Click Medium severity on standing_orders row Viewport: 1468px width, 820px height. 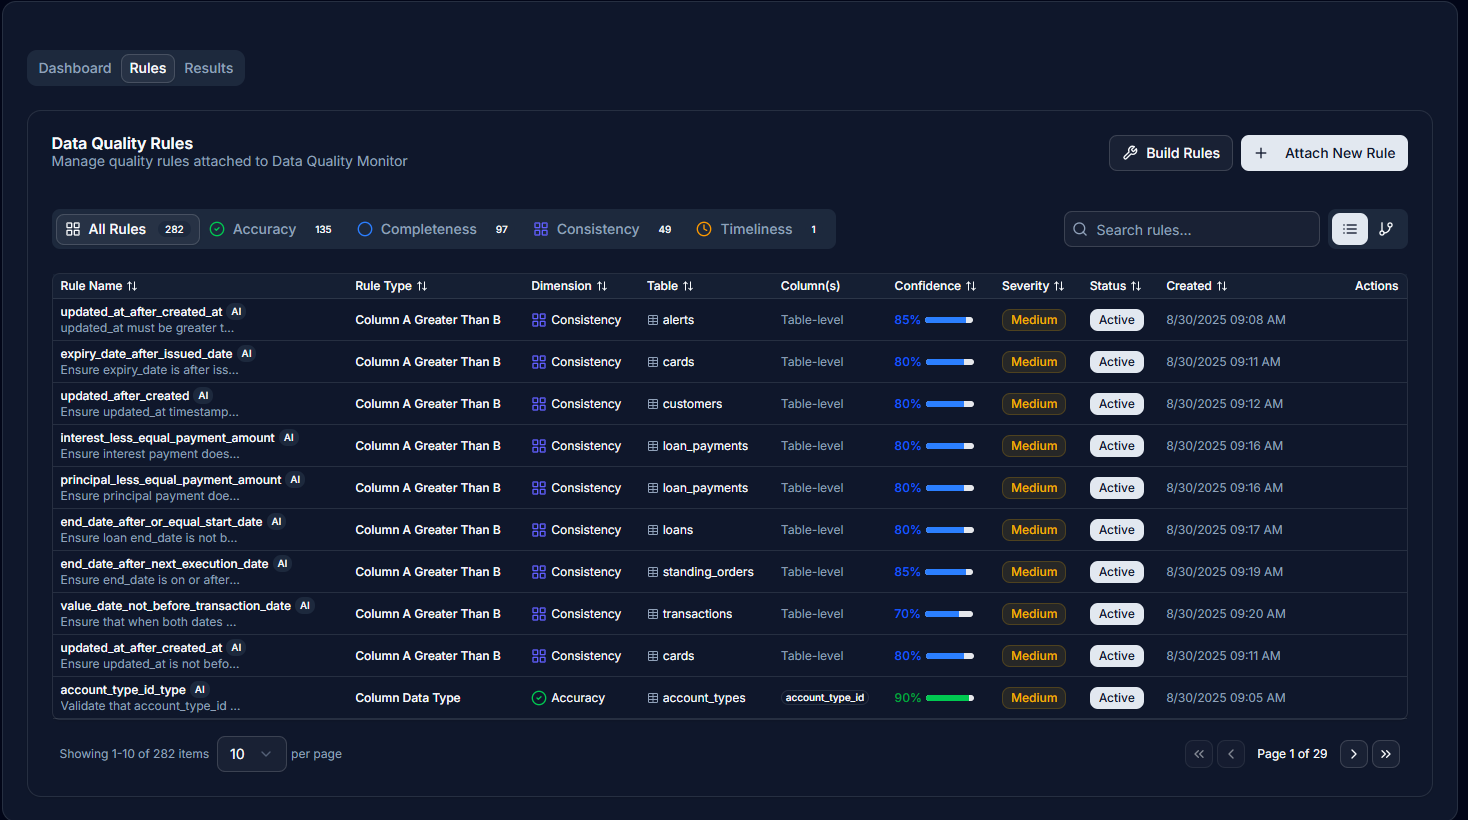[1034, 572]
